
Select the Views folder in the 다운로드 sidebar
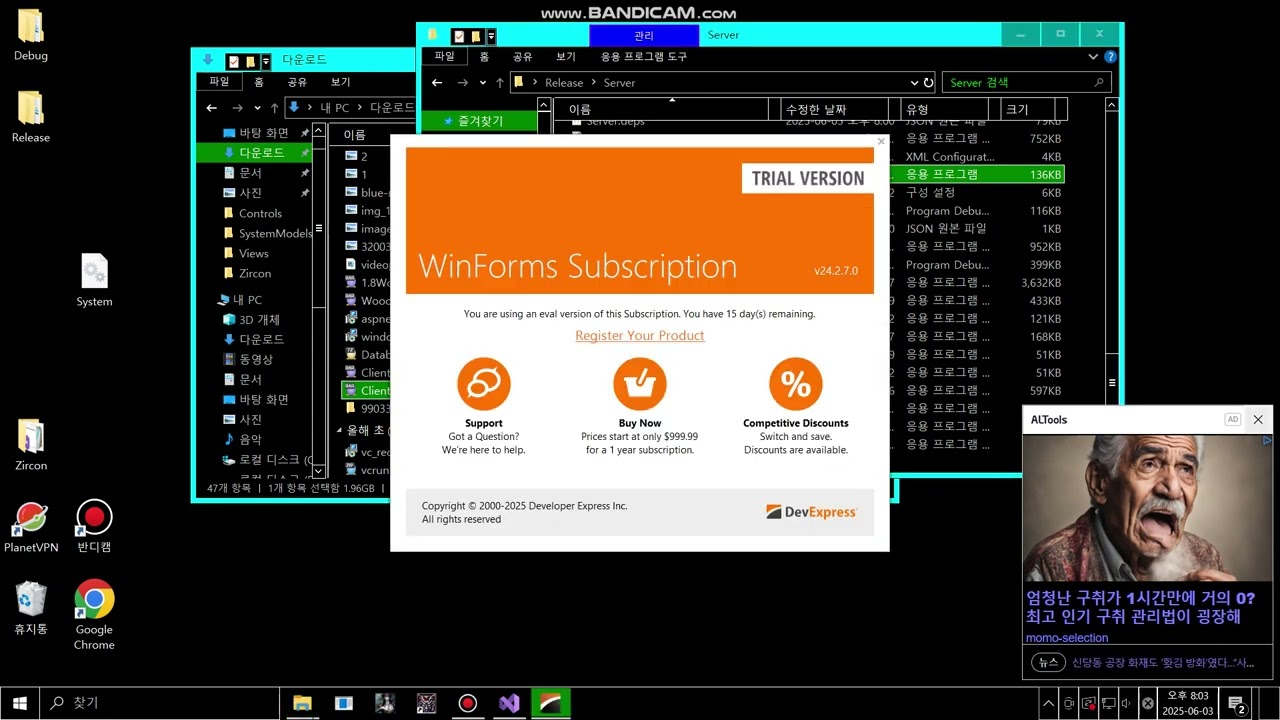(253, 253)
